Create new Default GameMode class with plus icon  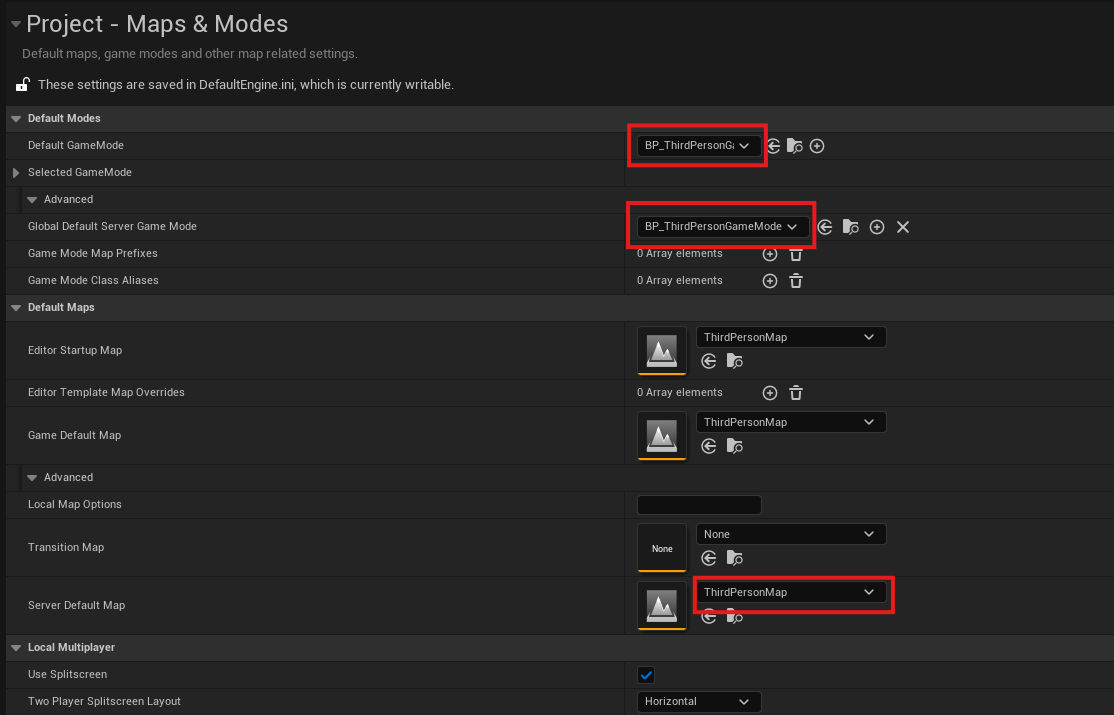[817, 146]
